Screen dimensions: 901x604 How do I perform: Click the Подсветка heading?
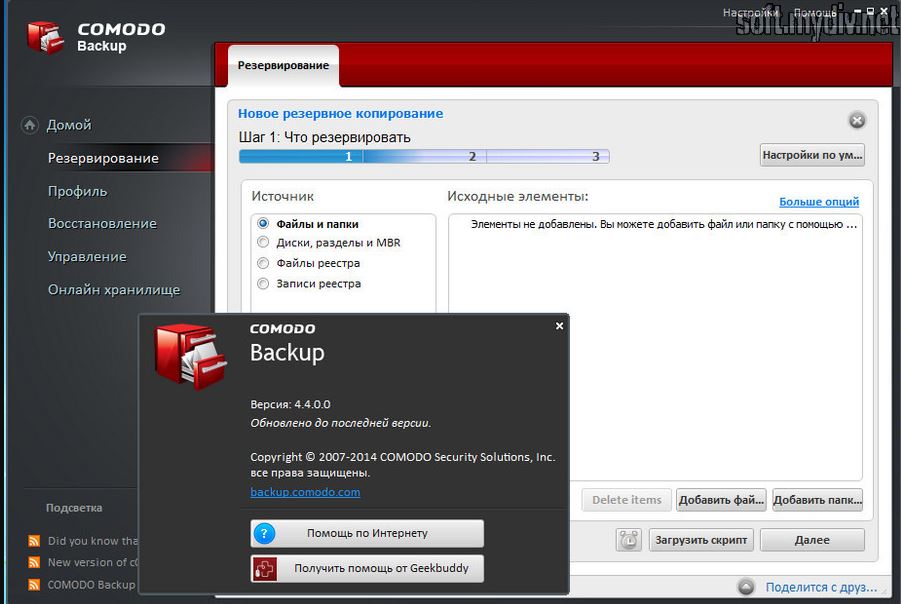point(74,508)
